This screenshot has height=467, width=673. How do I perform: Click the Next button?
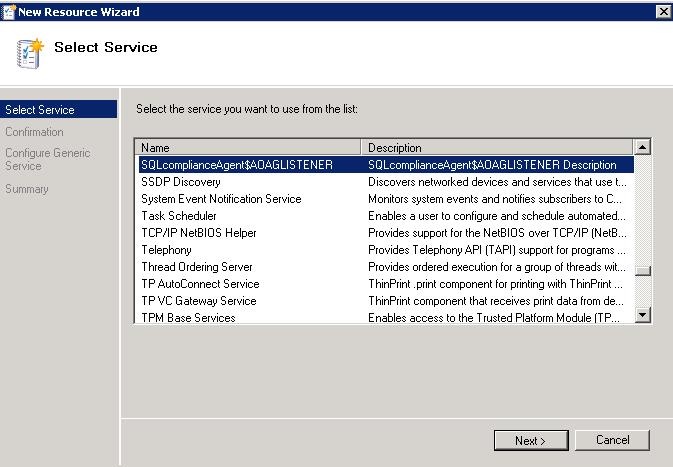click(530, 440)
